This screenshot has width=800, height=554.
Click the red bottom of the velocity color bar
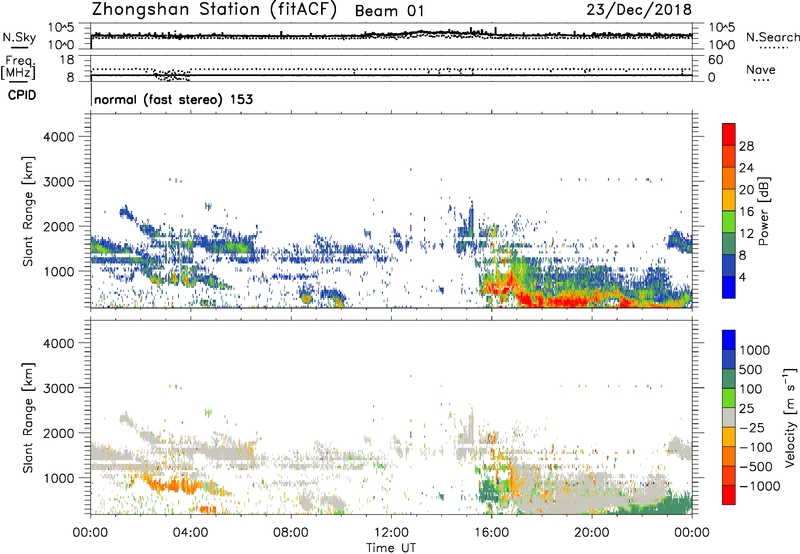point(729,495)
